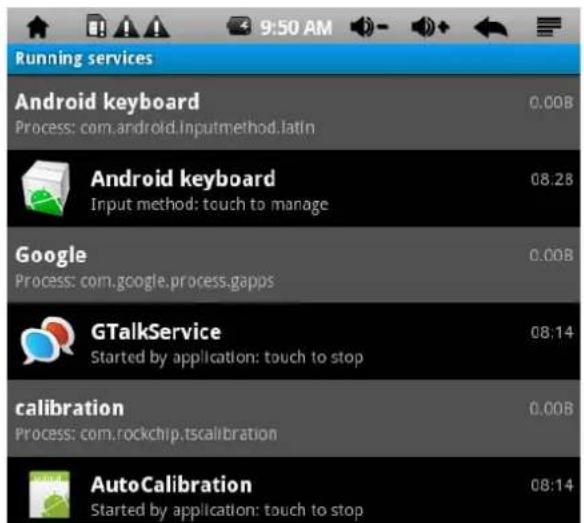The image size is (584, 523).
Task: Open the menu icon in status bar
Action: click(x=549, y=27)
